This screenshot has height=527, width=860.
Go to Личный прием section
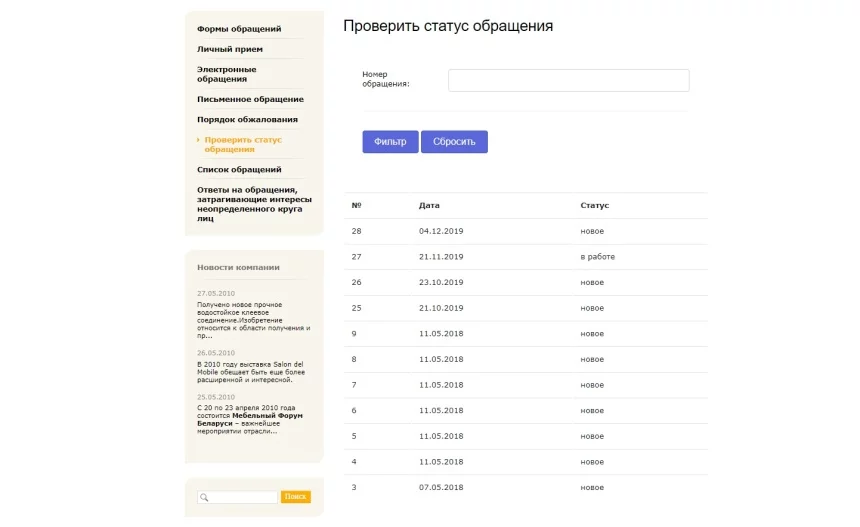pyautogui.click(x=229, y=49)
